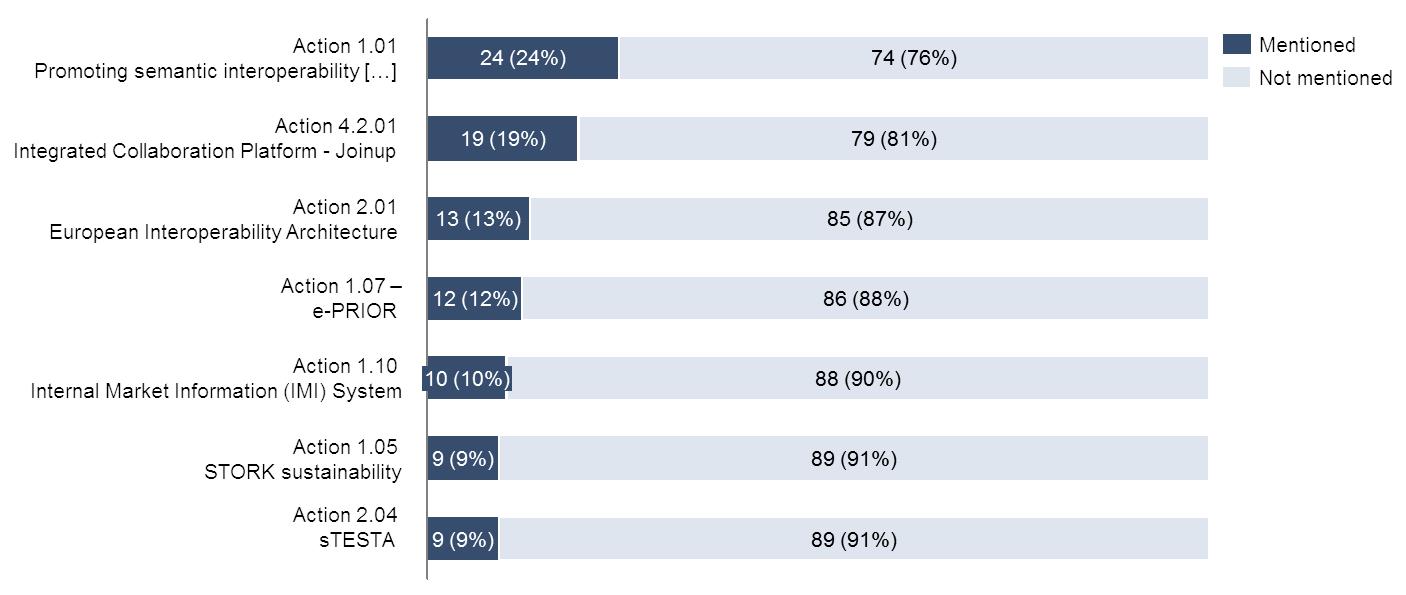Select the Not mentioned legend label
Screen dimensions: 1406x595
point(1325,78)
